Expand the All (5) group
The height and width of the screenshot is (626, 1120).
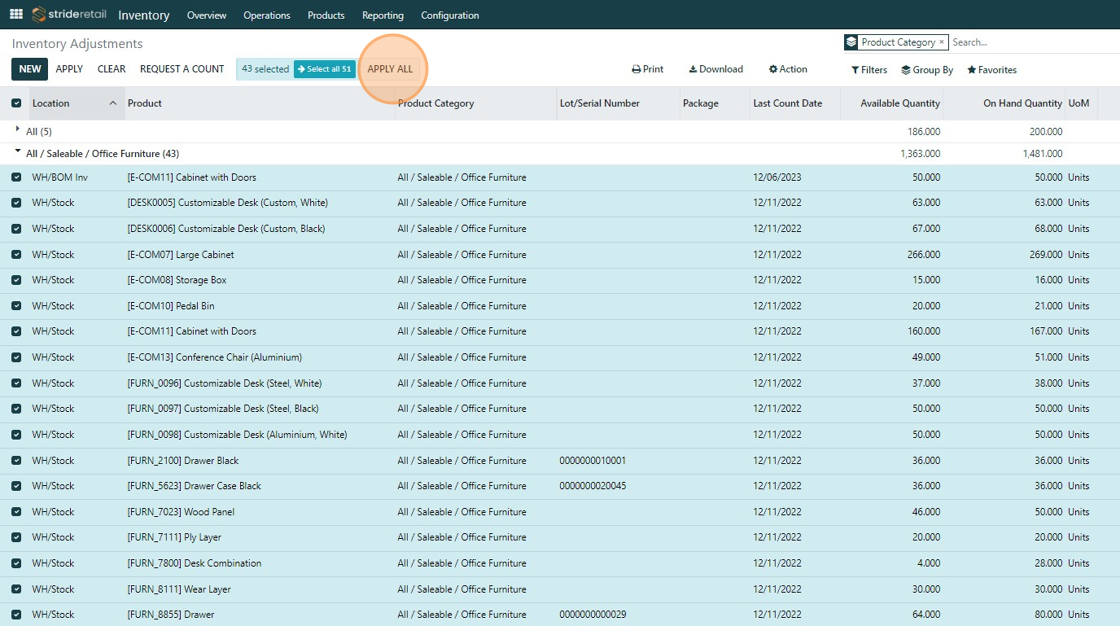coord(18,131)
